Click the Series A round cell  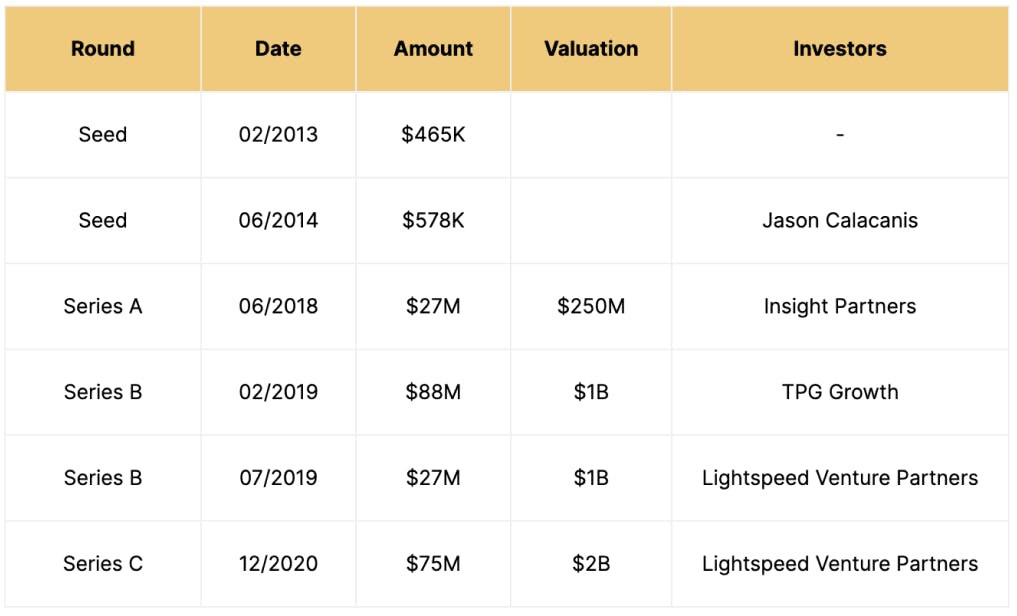103,306
